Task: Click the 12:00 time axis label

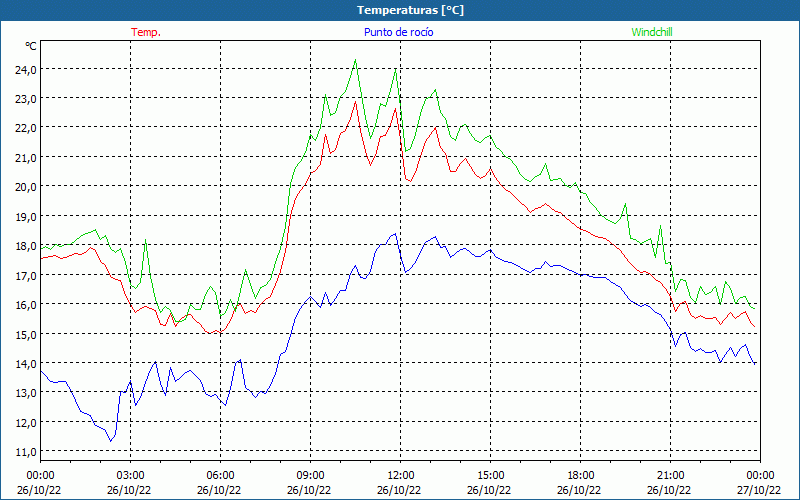Action: pyautogui.click(x=401, y=476)
